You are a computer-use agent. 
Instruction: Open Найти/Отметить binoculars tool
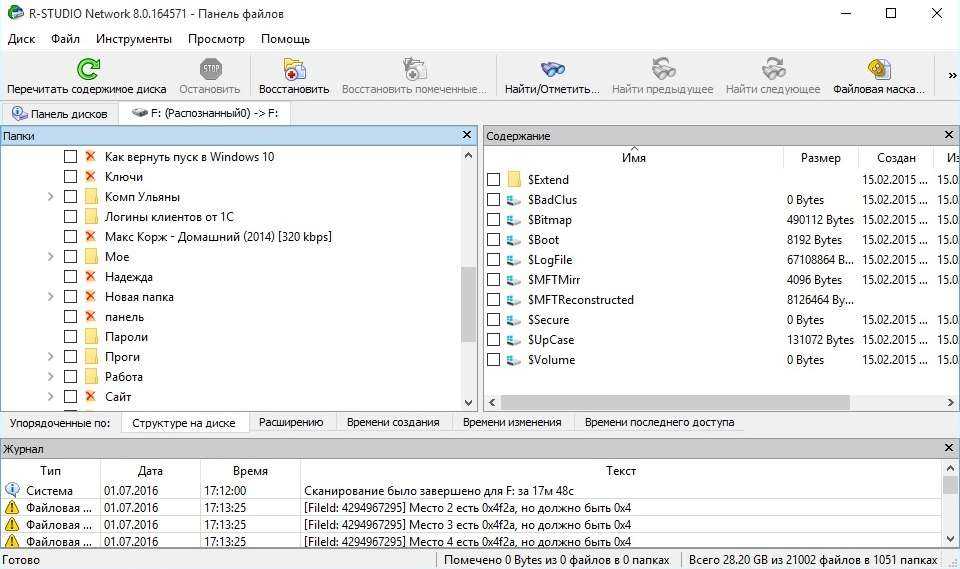point(552,69)
